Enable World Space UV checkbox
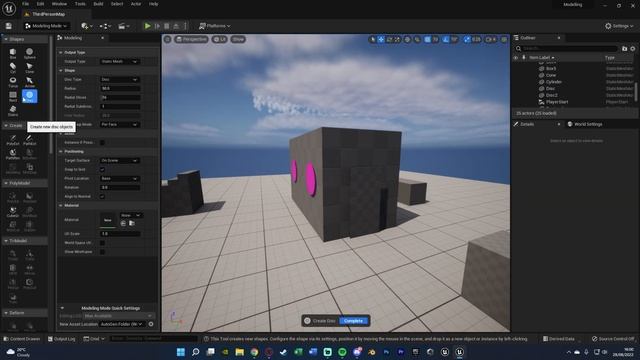640x360 pixels. 102,243
